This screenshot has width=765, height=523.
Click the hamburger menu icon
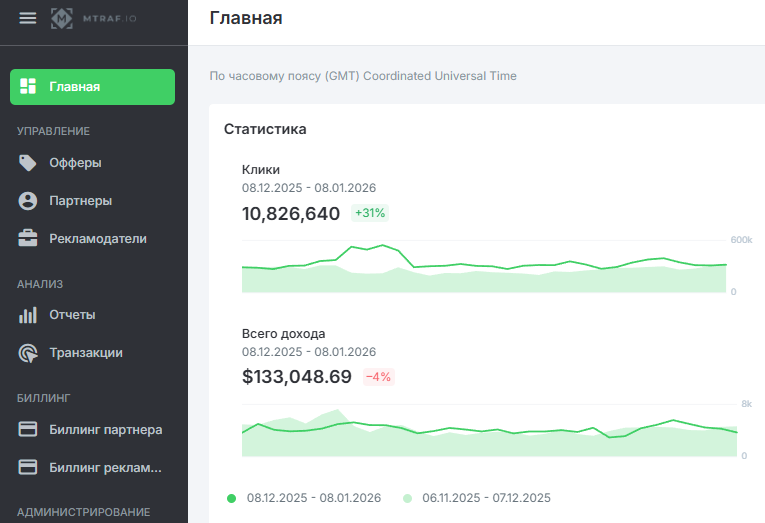point(27,18)
